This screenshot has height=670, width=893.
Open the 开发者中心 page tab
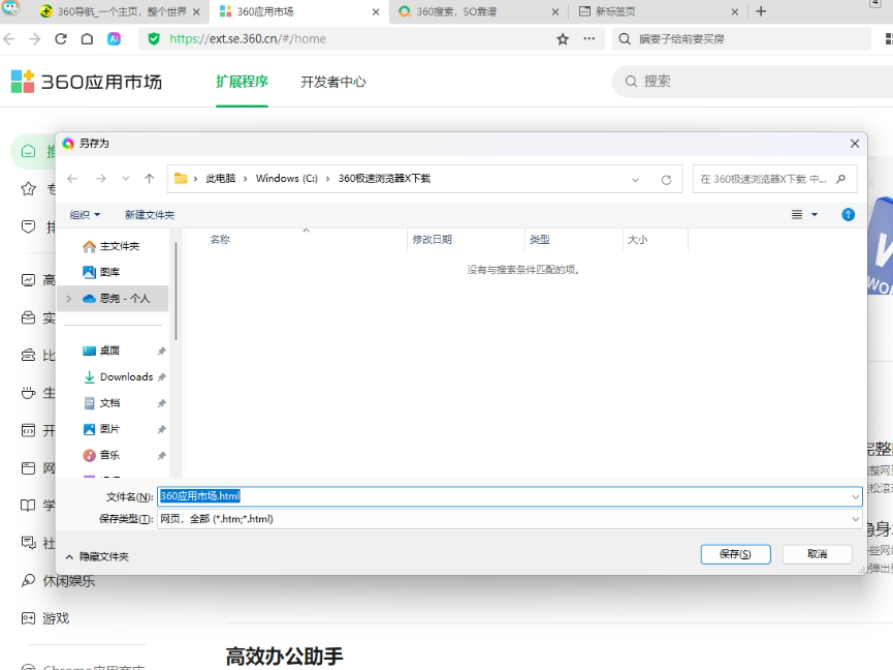[x=333, y=82]
